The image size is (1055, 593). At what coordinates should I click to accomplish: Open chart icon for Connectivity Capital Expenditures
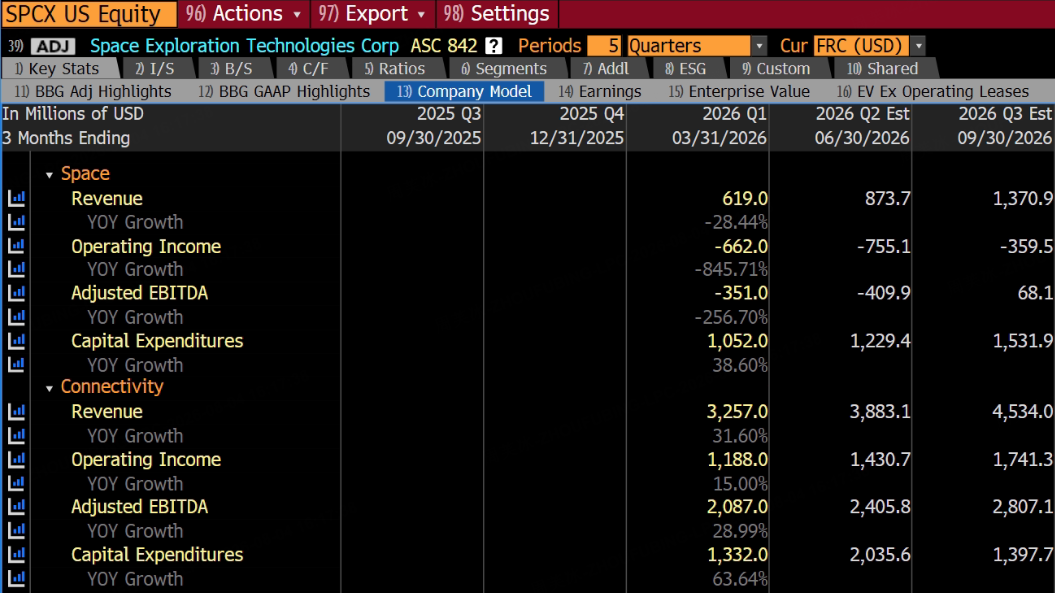coord(16,554)
